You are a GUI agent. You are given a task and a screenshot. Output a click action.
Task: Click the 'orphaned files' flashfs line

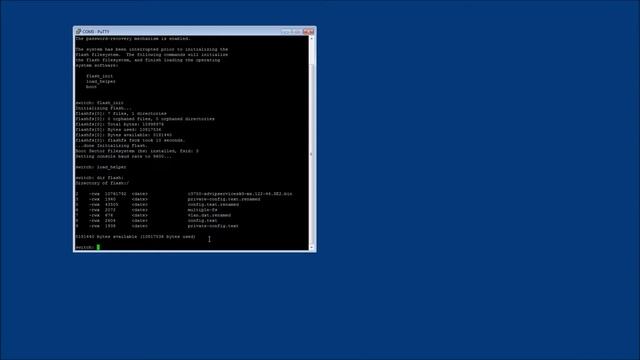(145, 119)
